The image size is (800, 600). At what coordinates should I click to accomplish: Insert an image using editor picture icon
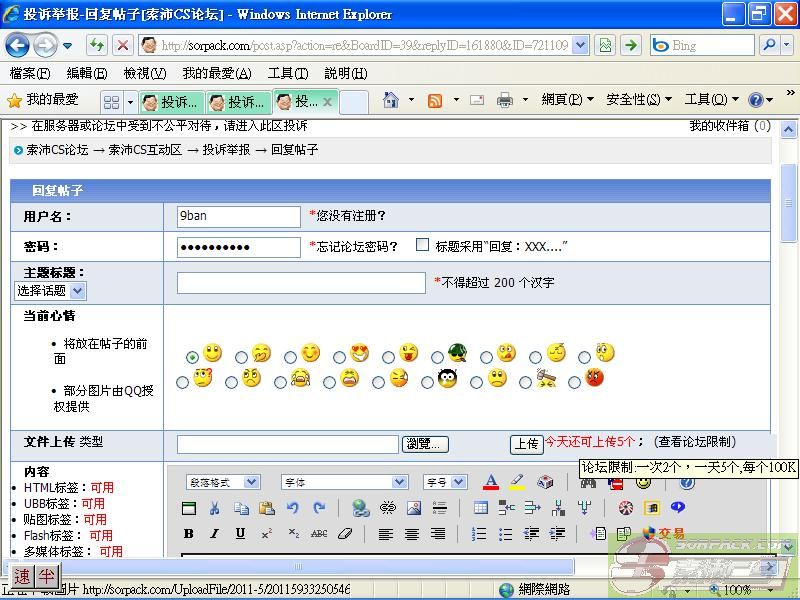[x=413, y=508]
